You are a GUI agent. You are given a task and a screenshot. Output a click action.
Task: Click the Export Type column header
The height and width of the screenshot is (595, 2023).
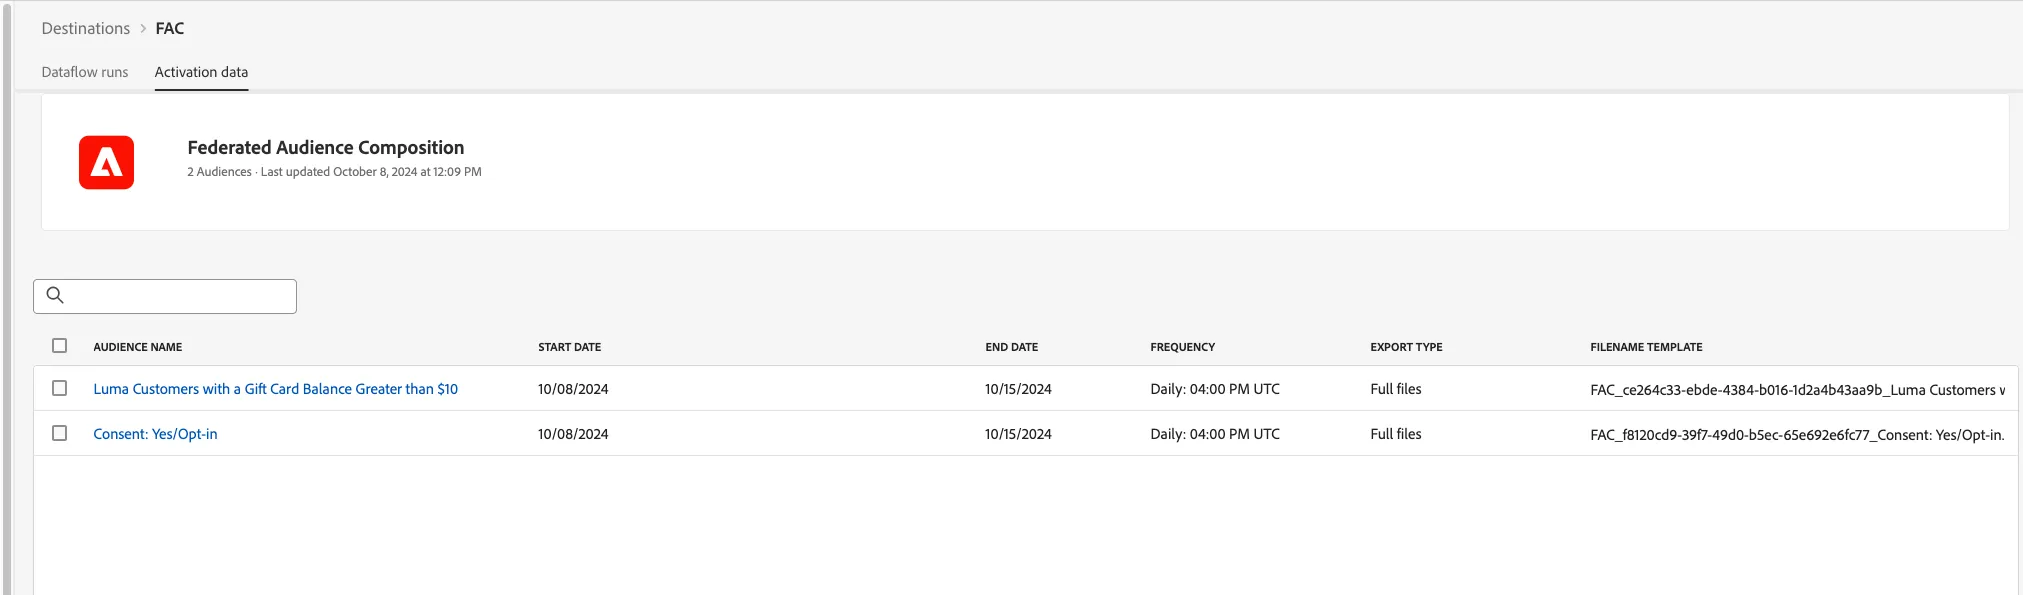(x=1407, y=347)
